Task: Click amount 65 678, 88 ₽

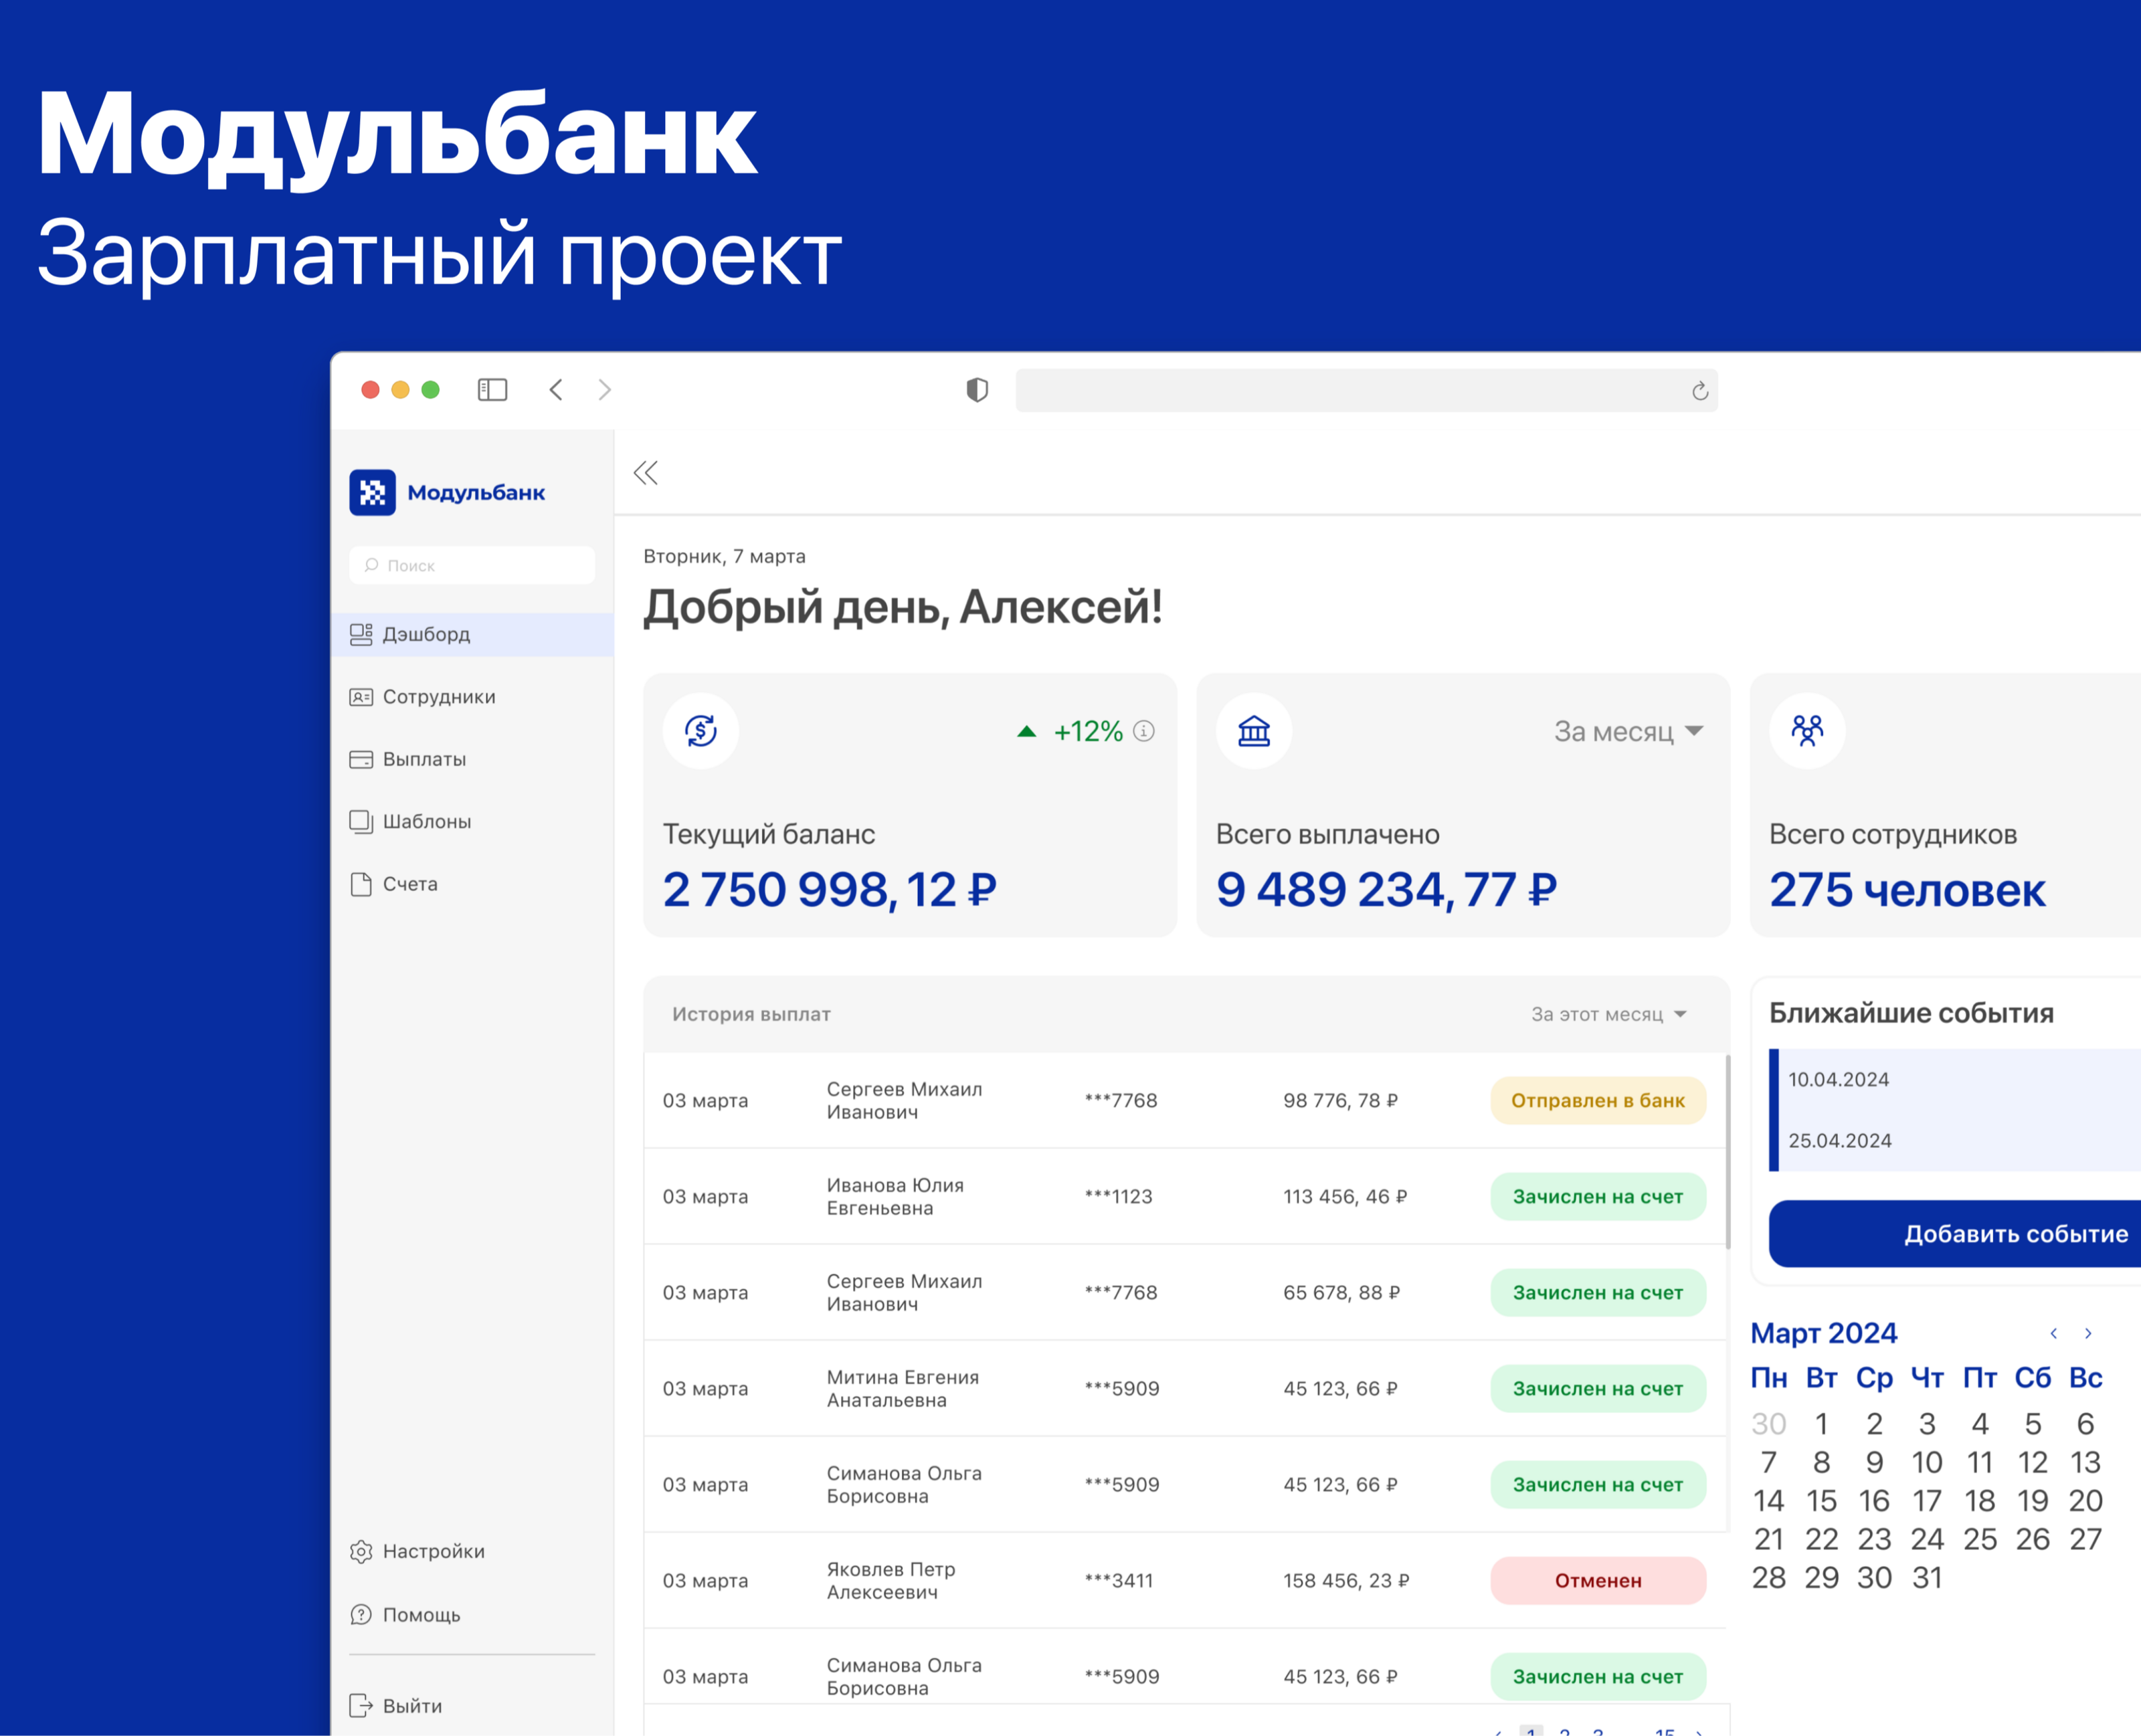Action: tap(1341, 1292)
